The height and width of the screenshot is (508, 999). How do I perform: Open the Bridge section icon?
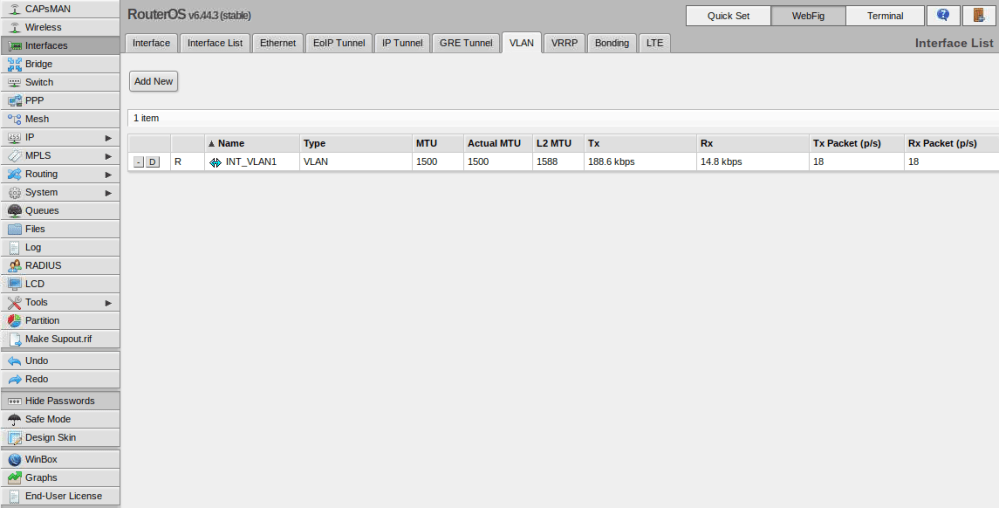pyautogui.click(x=15, y=64)
